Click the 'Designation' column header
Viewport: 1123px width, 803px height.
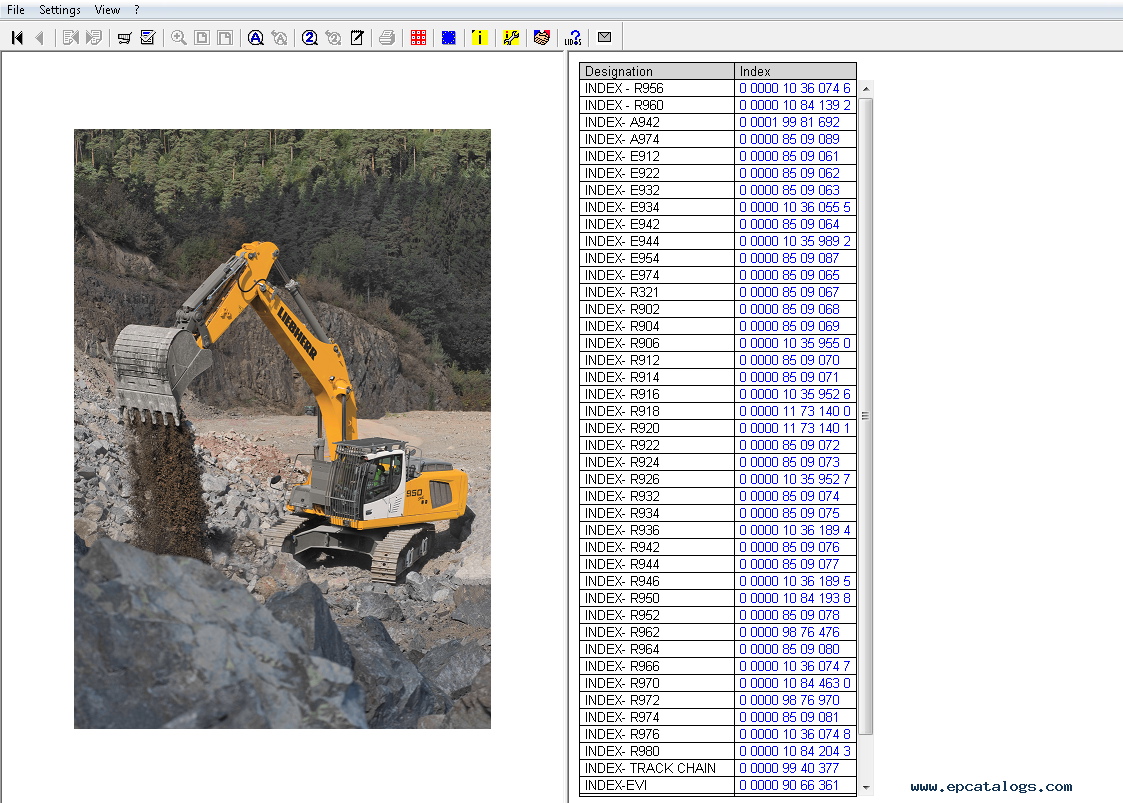(x=657, y=71)
